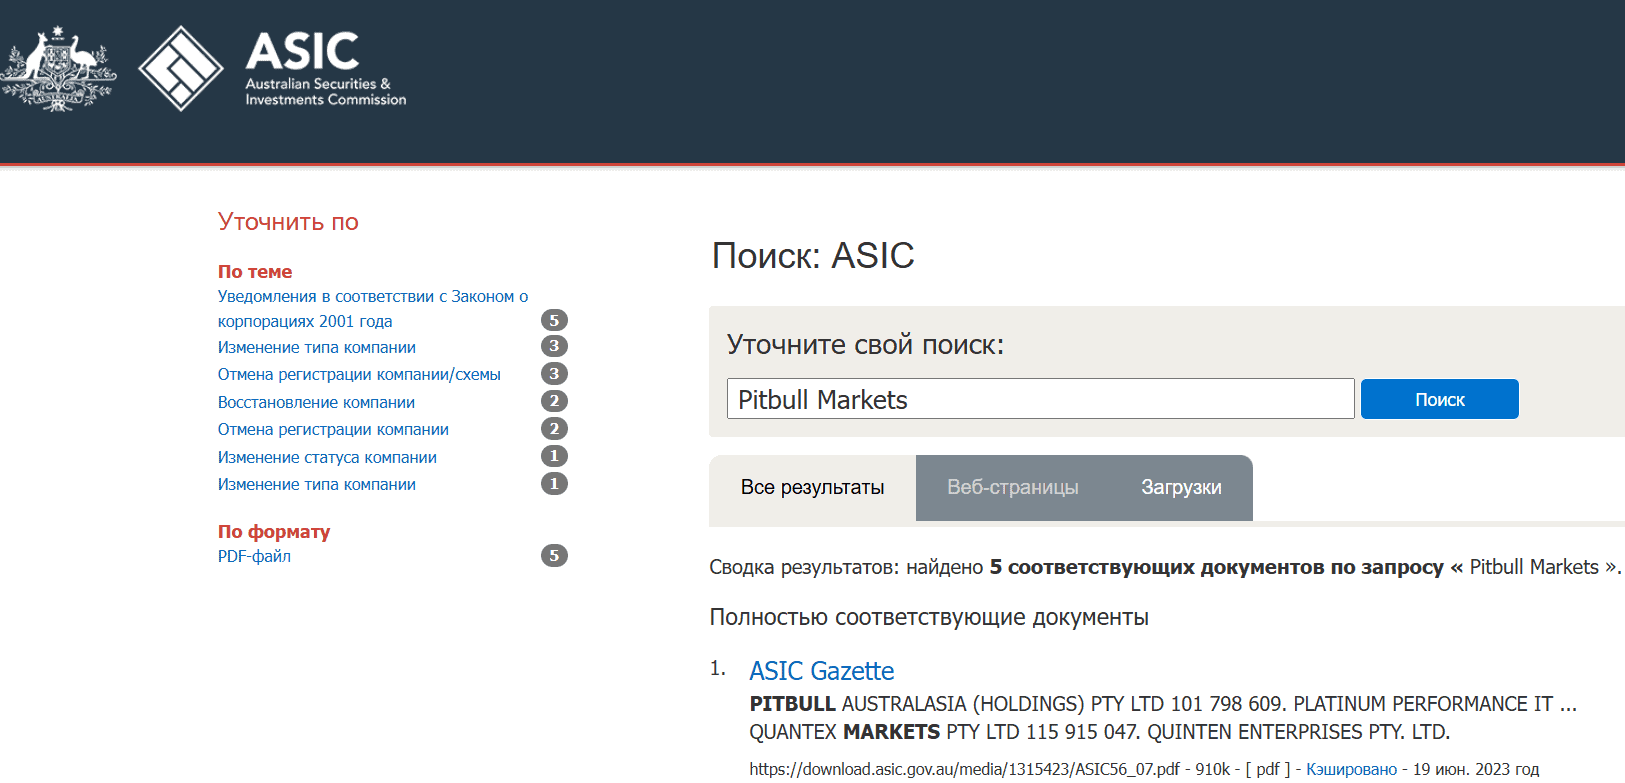The height and width of the screenshot is (783, 1625).
Task: Filter results by PDF-файл format
Action: click(x=254, y=556)
